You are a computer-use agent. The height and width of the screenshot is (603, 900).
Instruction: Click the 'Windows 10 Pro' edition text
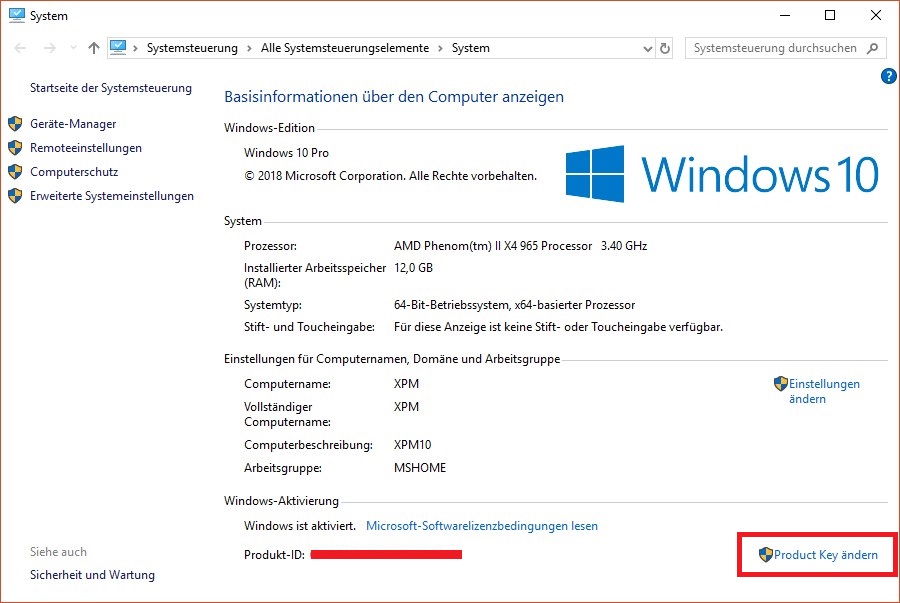286,153
